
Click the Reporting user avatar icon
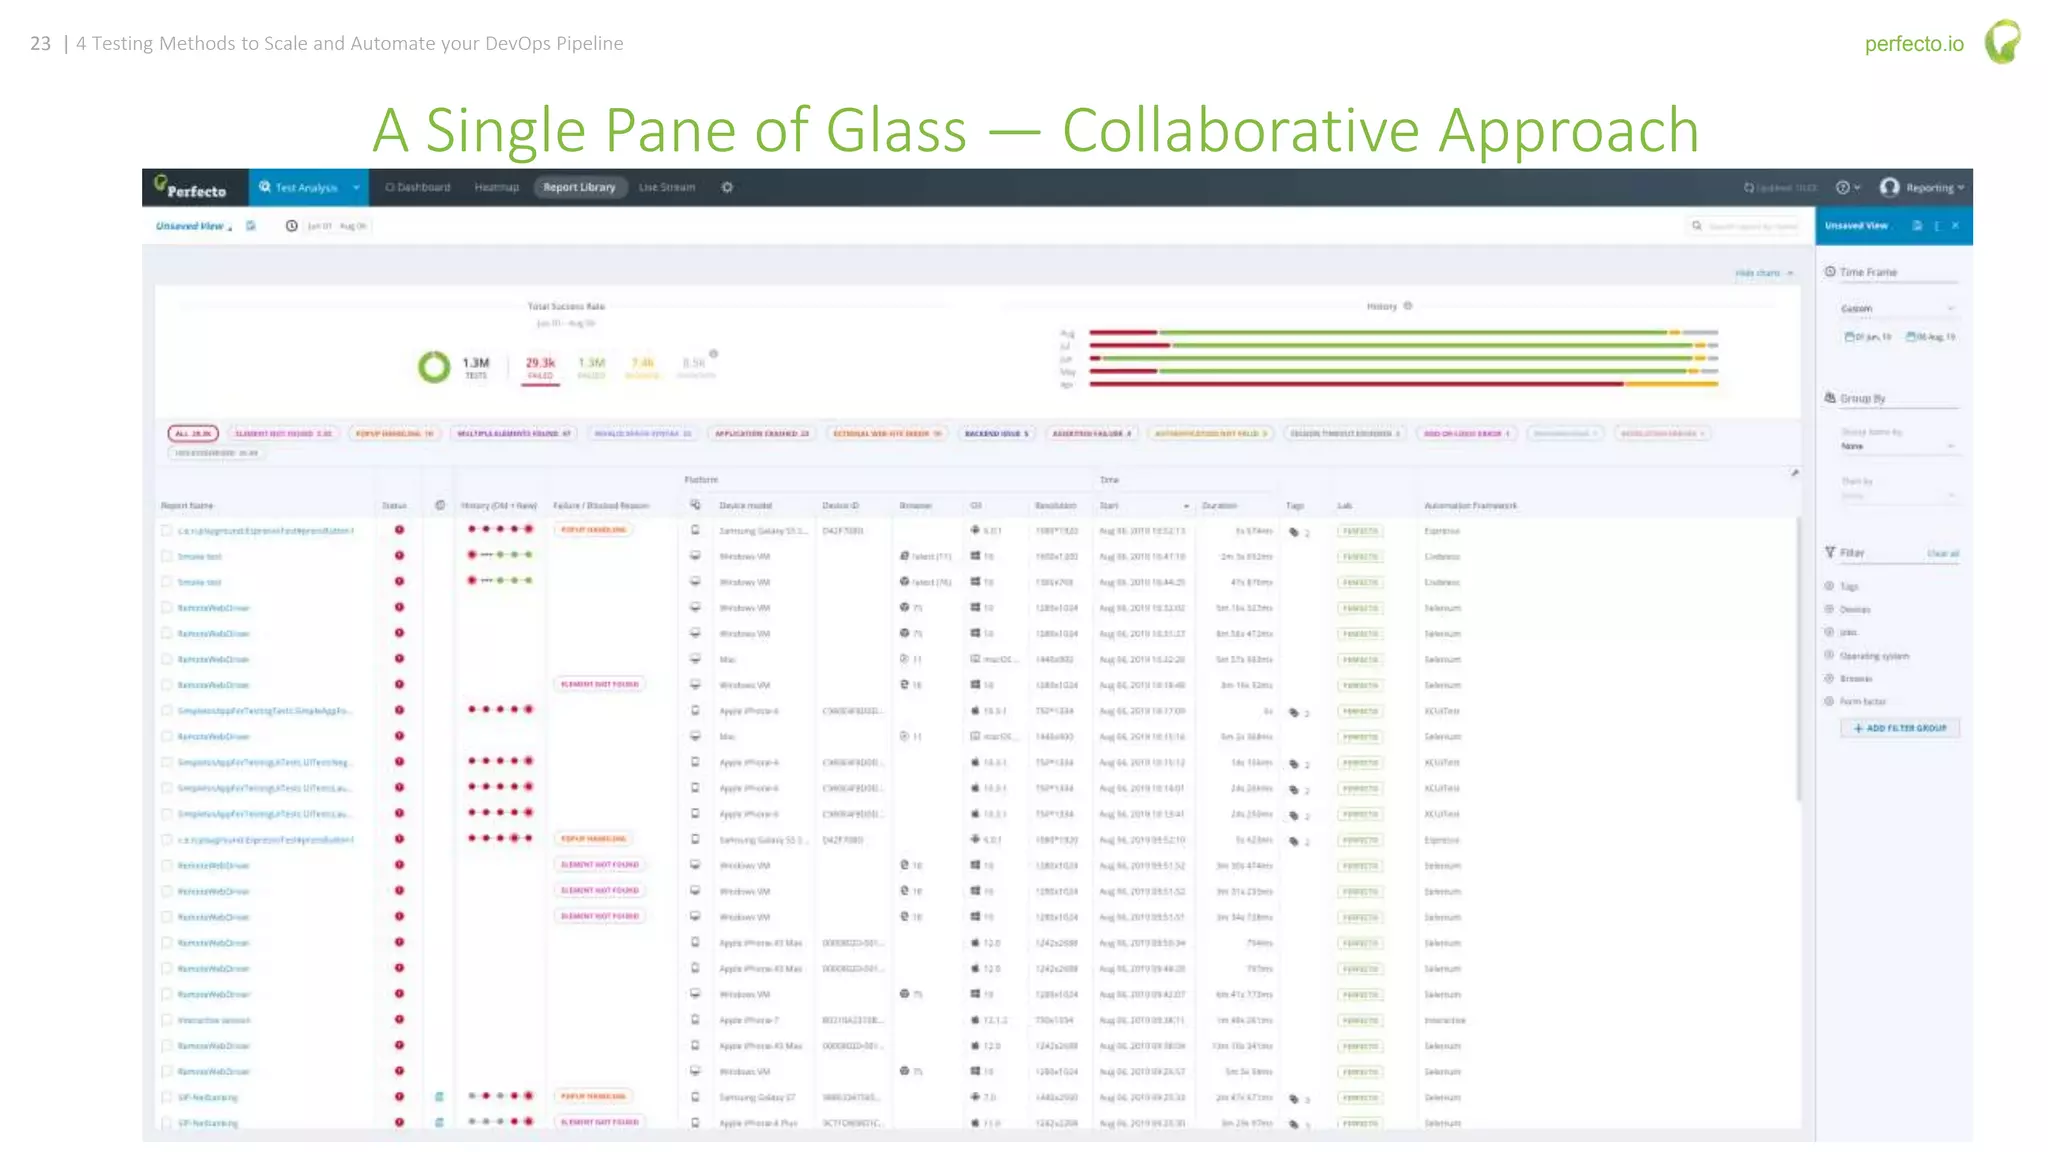[1889, 187]
